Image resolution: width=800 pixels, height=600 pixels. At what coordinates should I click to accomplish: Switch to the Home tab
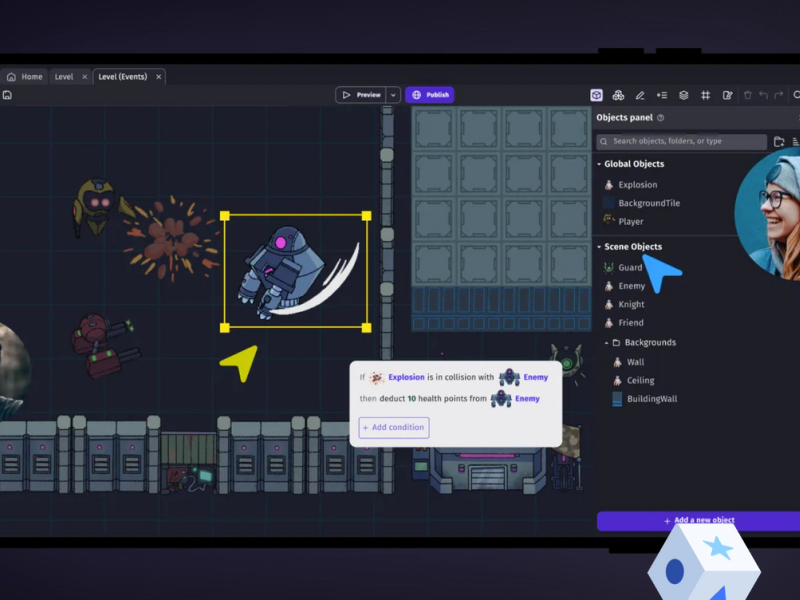(x=24, y=77)
